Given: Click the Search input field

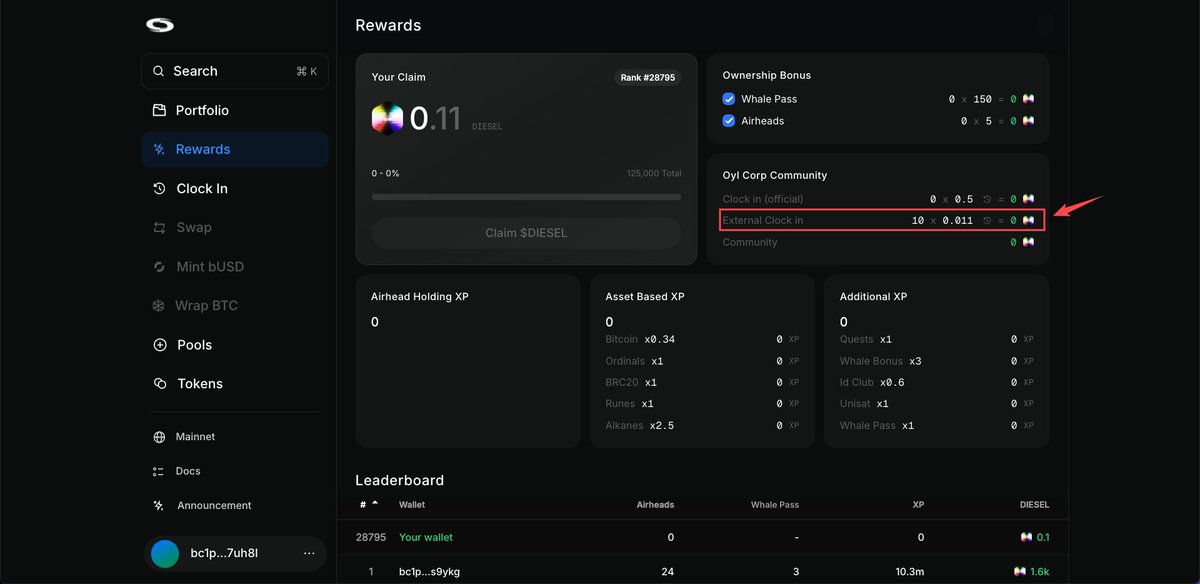Looking at the screenshot, I should tap(235, 71).
